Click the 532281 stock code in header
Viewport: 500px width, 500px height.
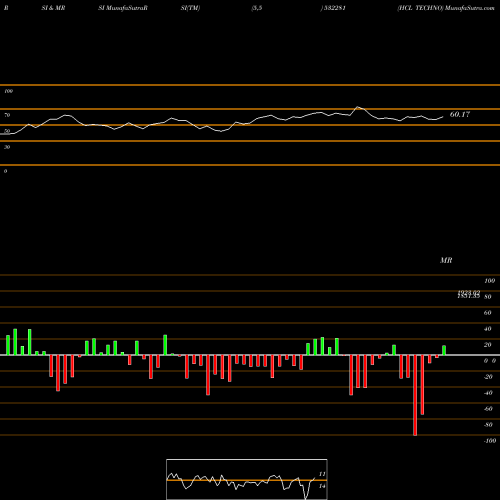(x=334, y=8)
